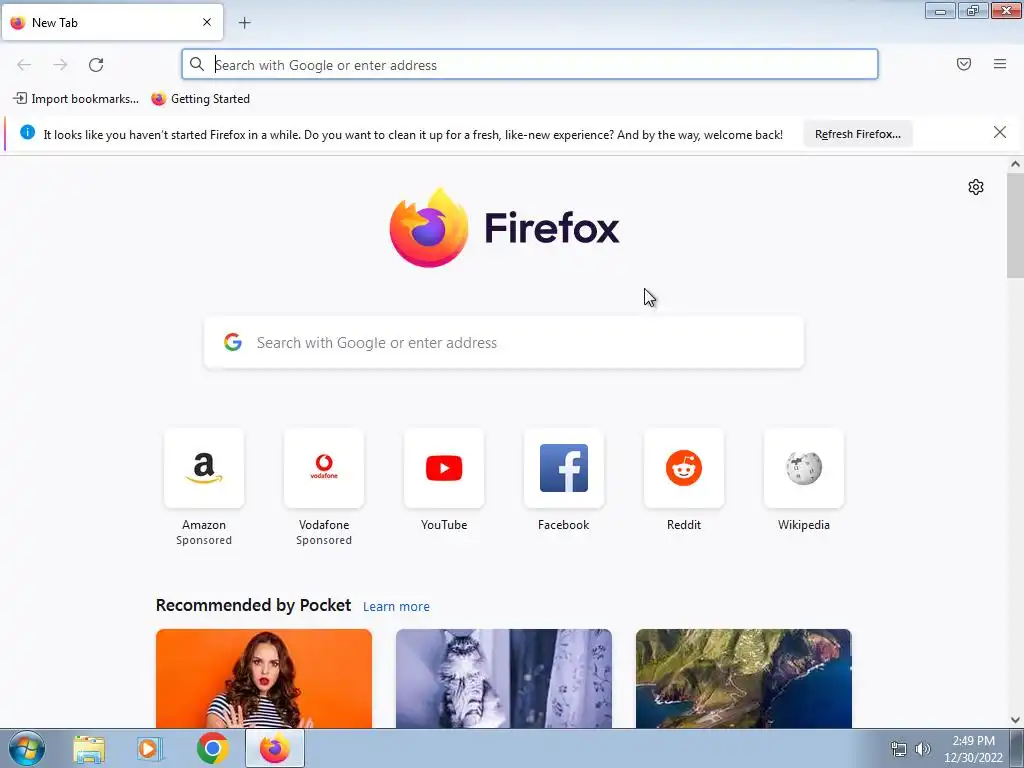The image size is (1024, 768).
Task: Open Windows Explorer from taskbar
Action: pyautogui.click(x=89, y=748)
